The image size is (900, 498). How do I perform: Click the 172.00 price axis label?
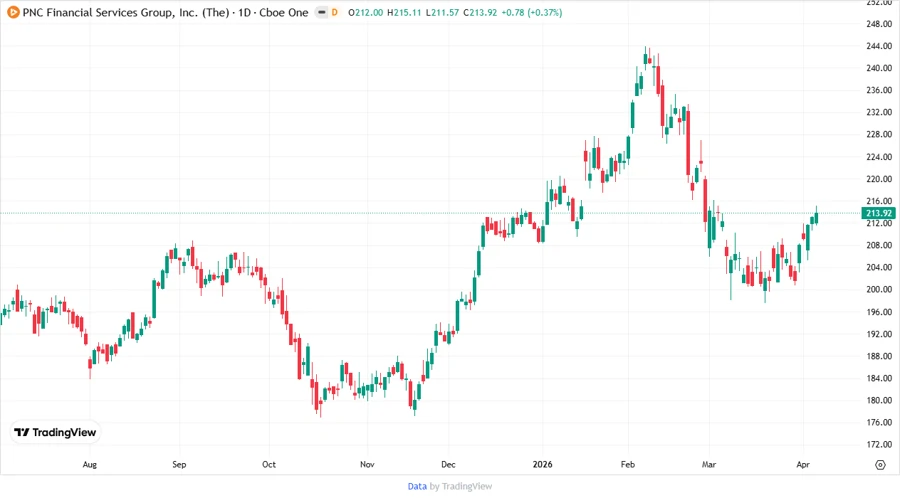(879, 444)
